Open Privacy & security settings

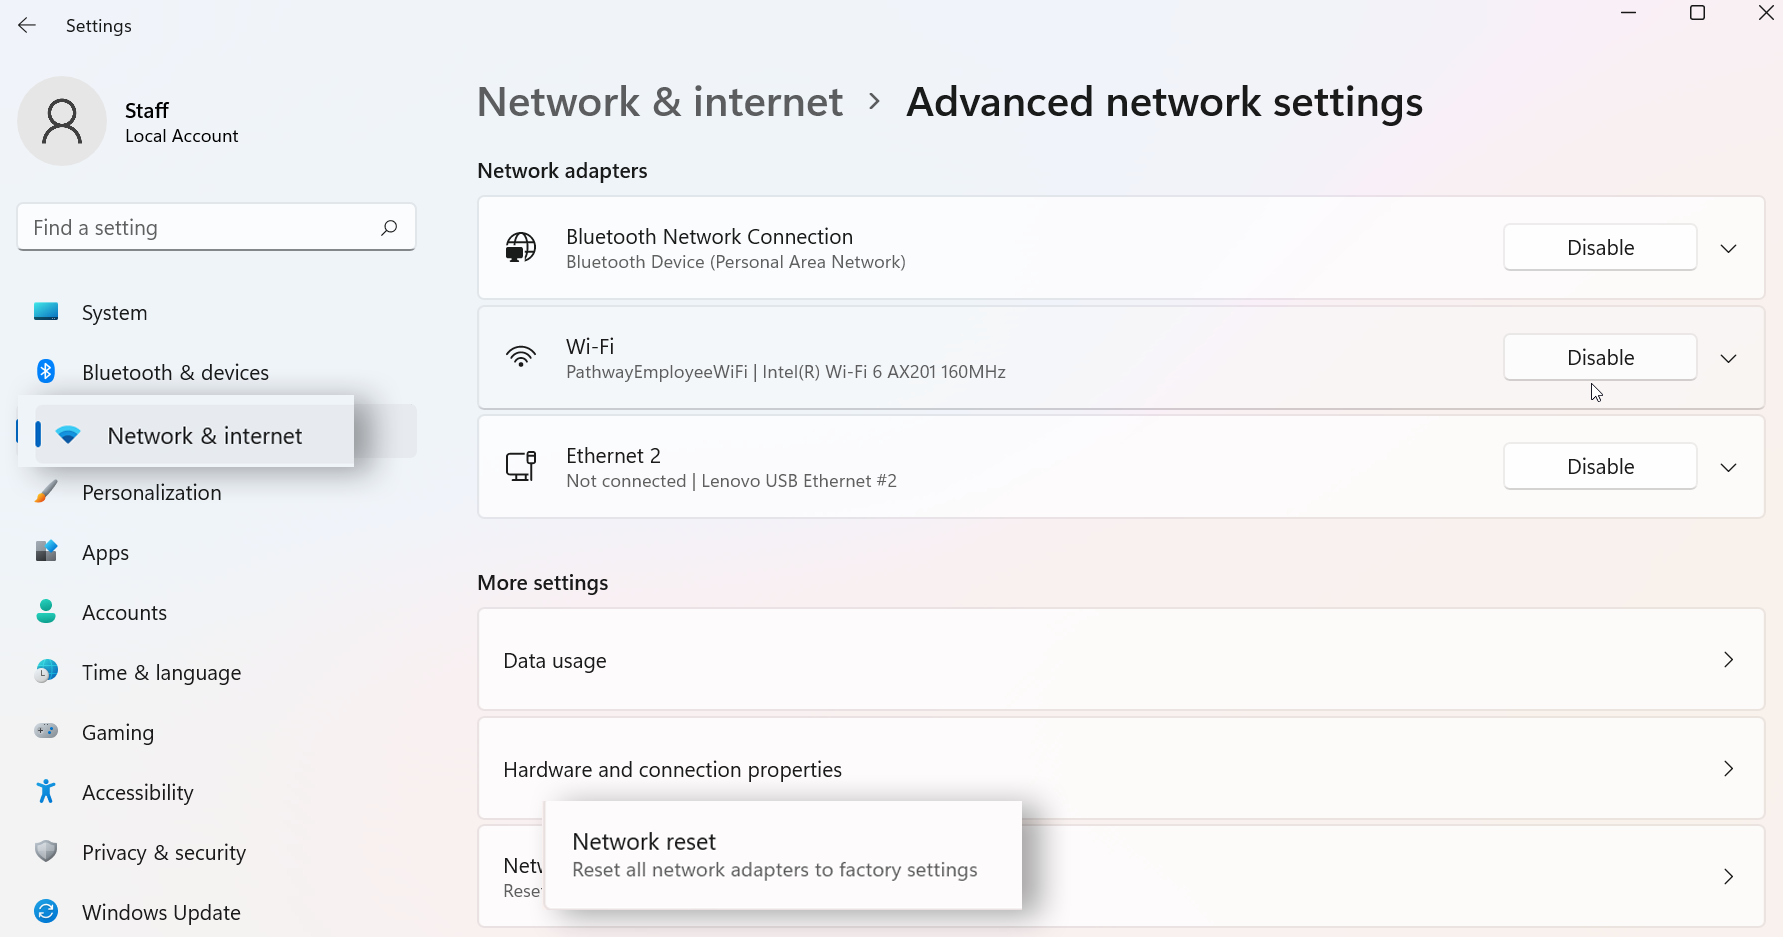164,852
